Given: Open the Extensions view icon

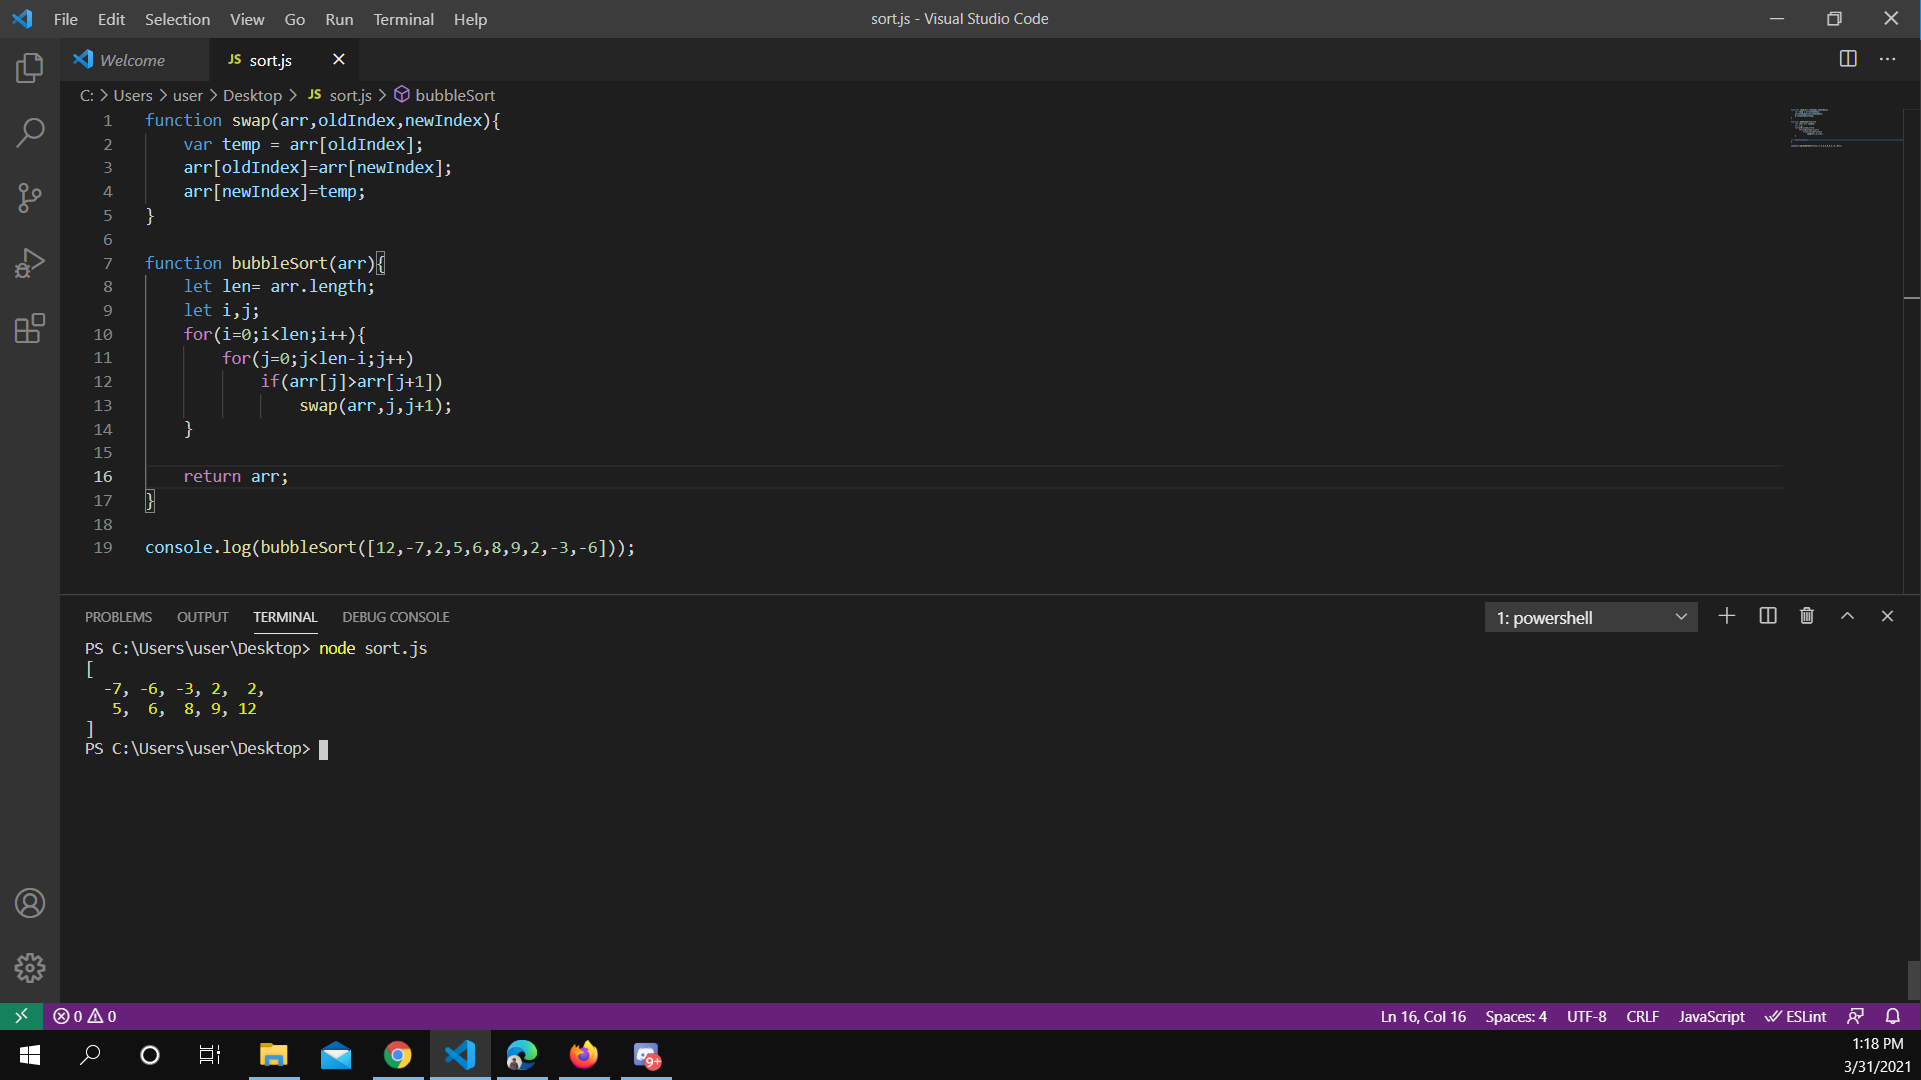Looking at the screenshot, I should coord(30,328).
